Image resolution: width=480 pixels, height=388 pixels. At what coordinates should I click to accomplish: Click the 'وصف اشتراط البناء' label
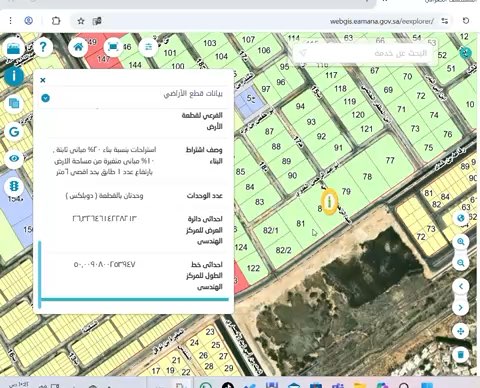(x=204, y=155)
